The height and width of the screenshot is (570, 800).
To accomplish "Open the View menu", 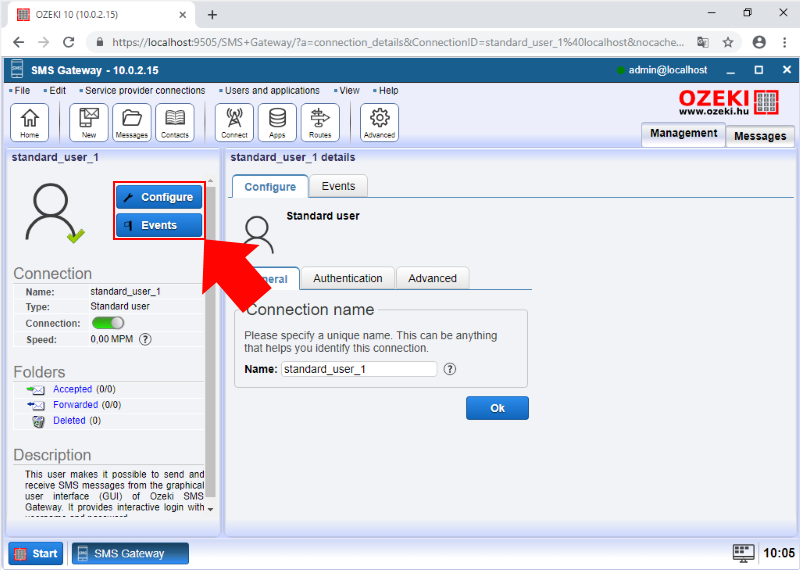I will click(347, 90).
